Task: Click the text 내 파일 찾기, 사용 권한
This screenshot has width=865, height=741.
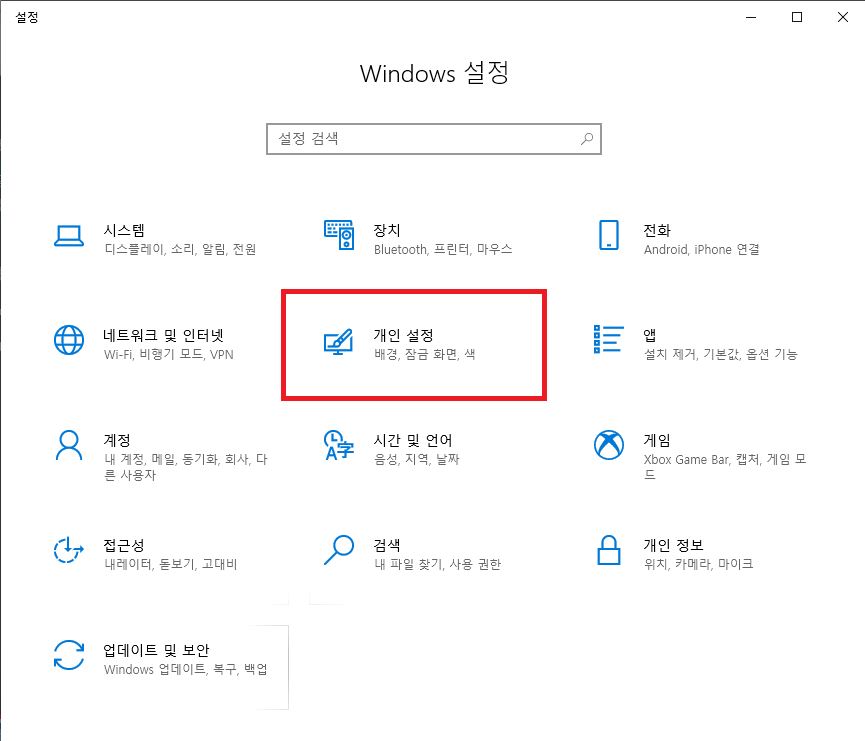Action: (x=437, y=564)
